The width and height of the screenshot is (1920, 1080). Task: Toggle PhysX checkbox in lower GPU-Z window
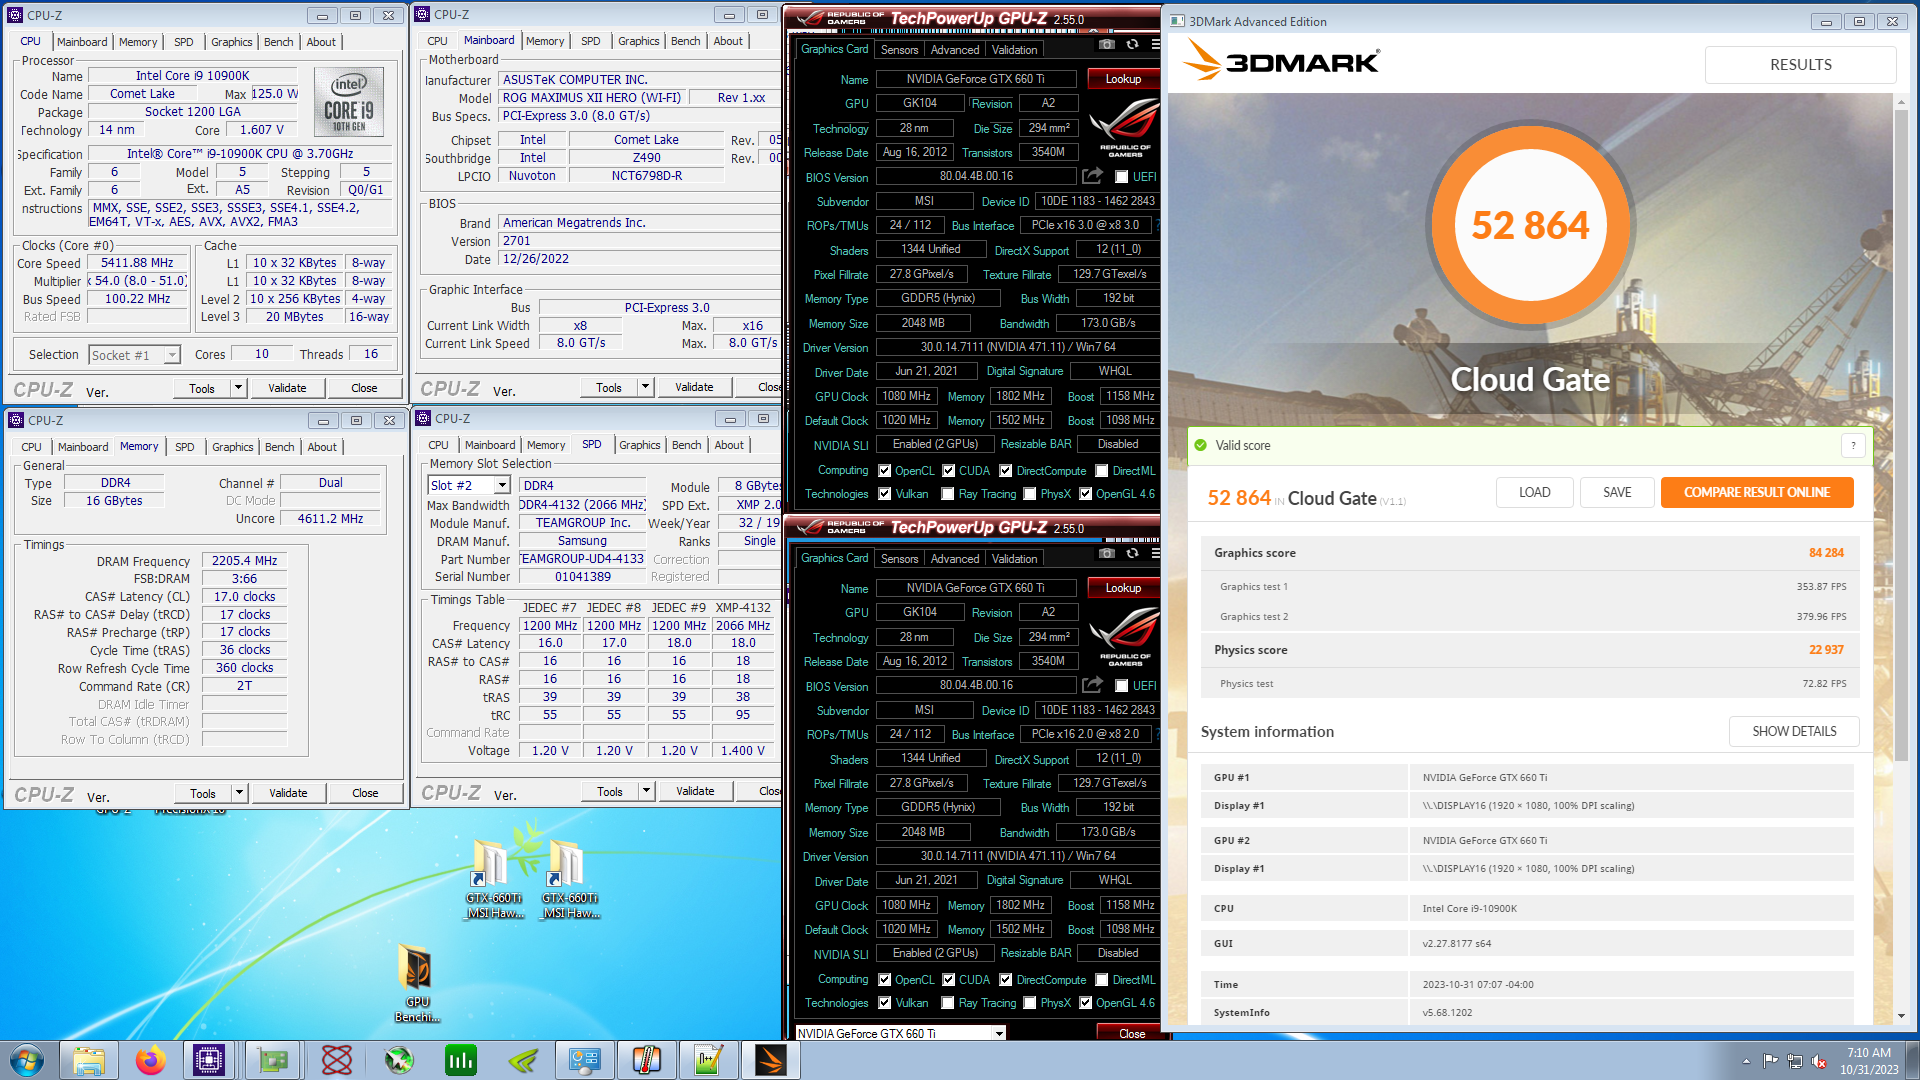tap(1029, 1003)
